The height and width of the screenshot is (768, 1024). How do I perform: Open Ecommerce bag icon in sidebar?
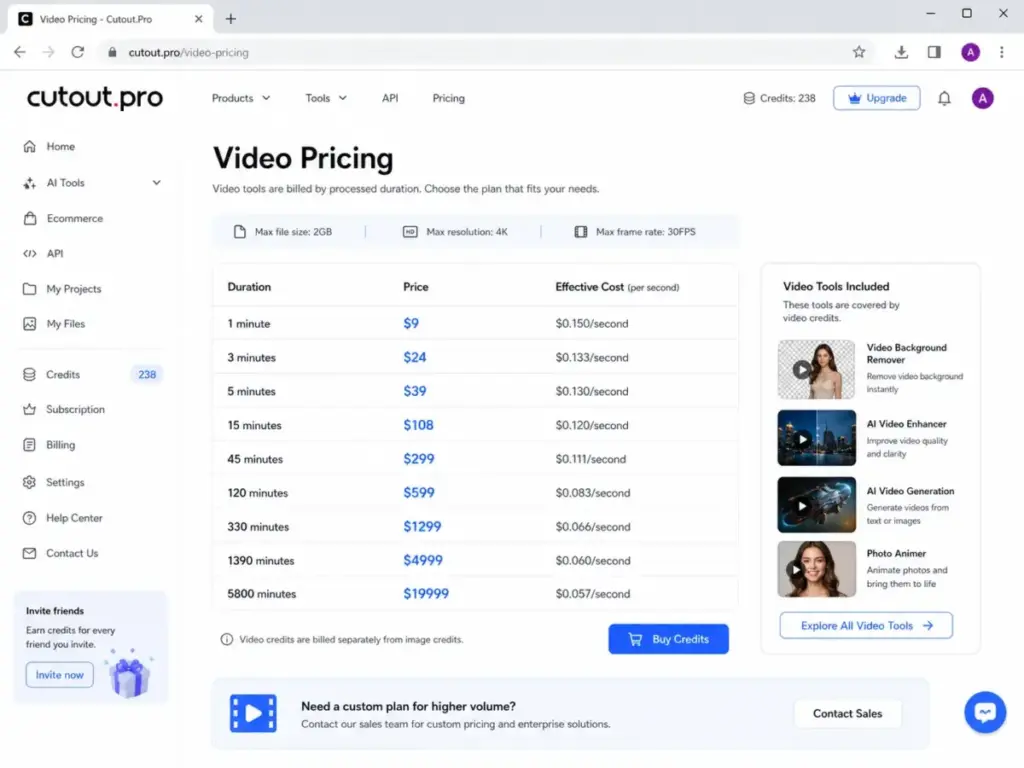30,218
